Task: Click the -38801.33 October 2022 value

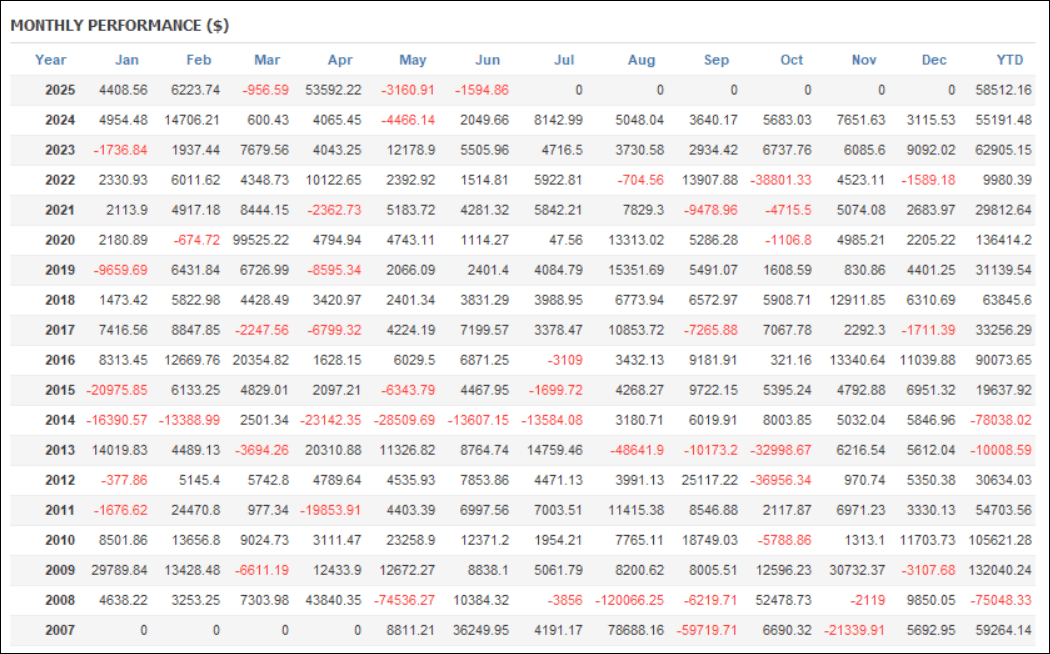Action: 780,180
